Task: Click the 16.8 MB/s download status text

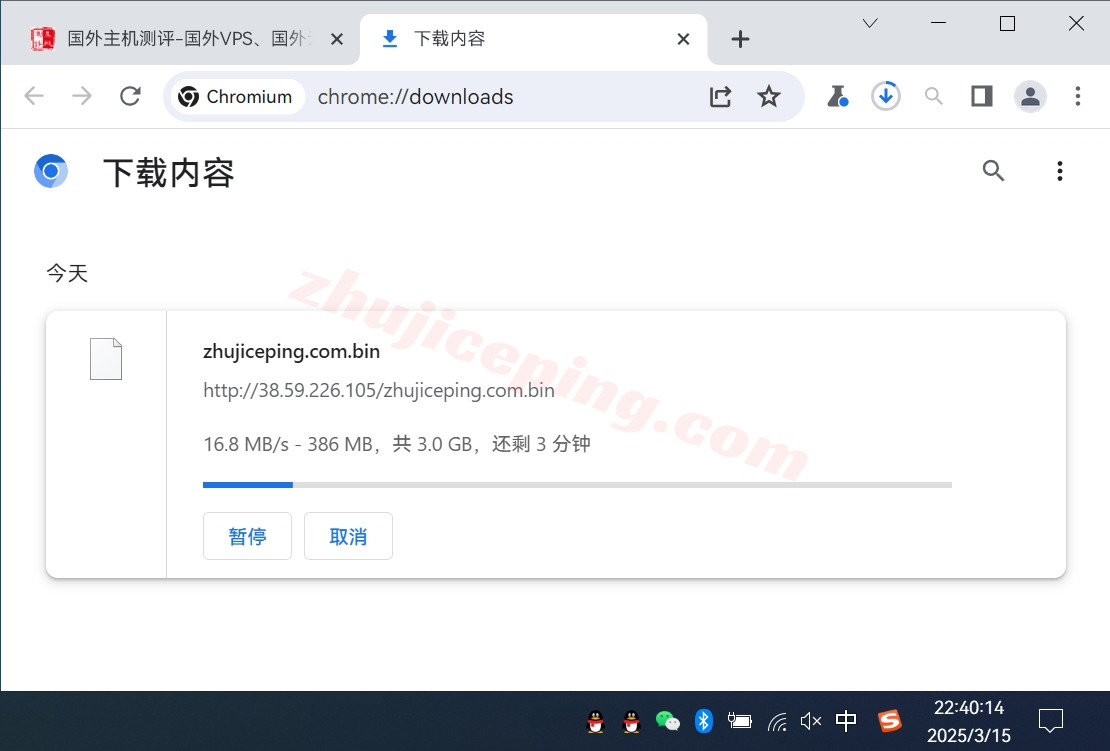Action: (396, 444)
